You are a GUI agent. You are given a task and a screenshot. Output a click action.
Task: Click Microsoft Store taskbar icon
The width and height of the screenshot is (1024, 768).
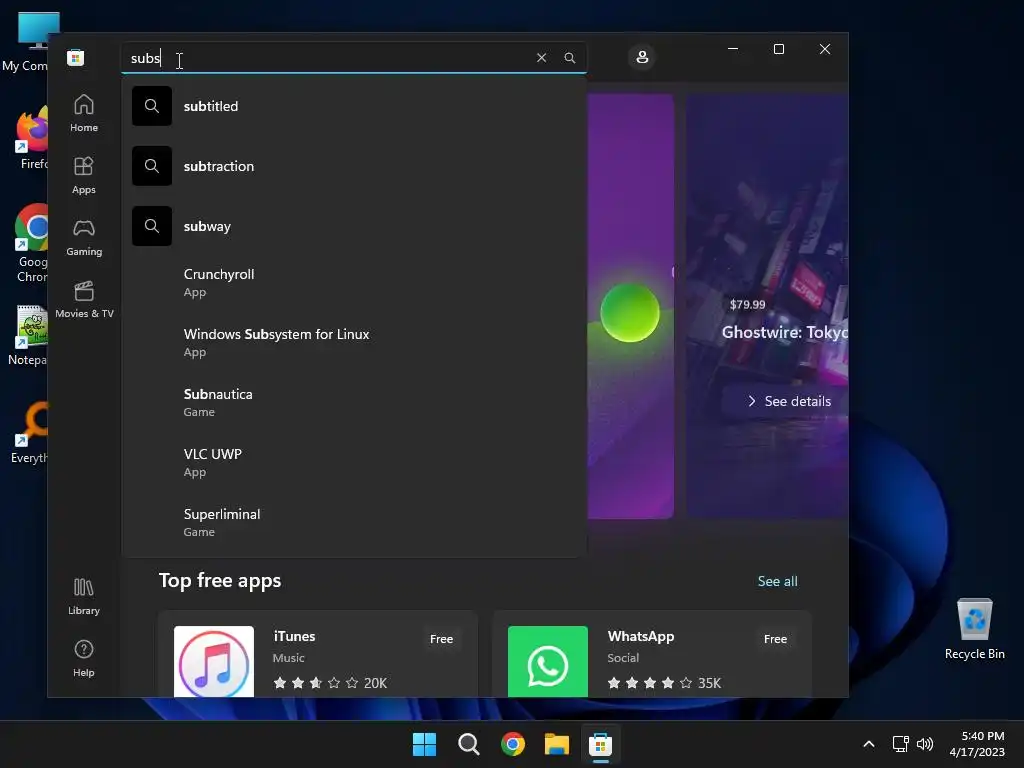pyautogui.click(x=600, y=744)
